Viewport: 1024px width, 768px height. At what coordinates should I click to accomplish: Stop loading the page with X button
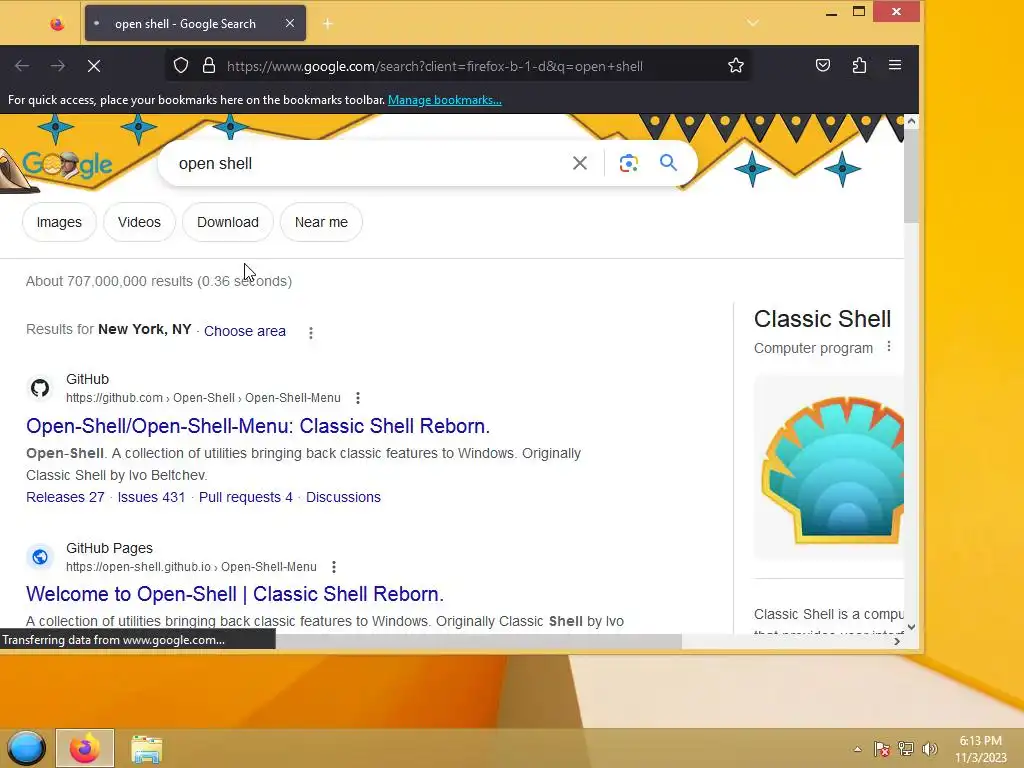94,65
